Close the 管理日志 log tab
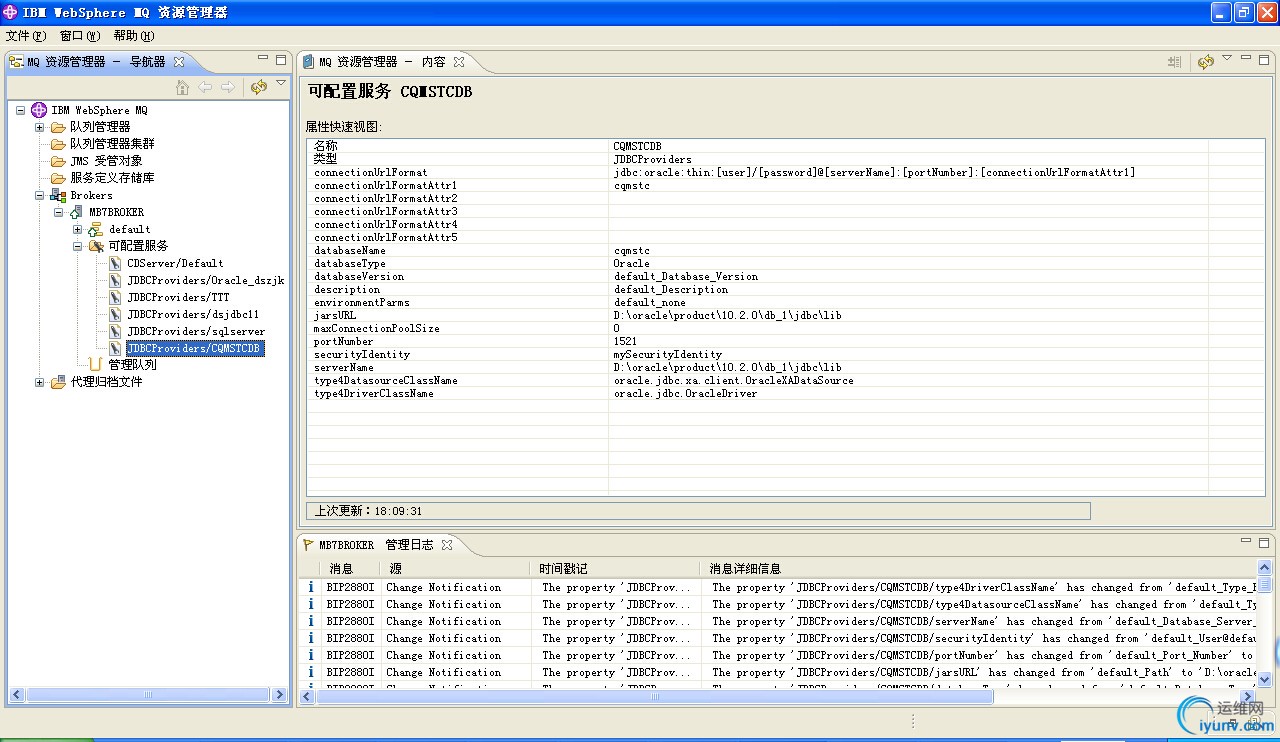Image resolution: width=1280 pixels, height=742 pixels. (447, 545)
